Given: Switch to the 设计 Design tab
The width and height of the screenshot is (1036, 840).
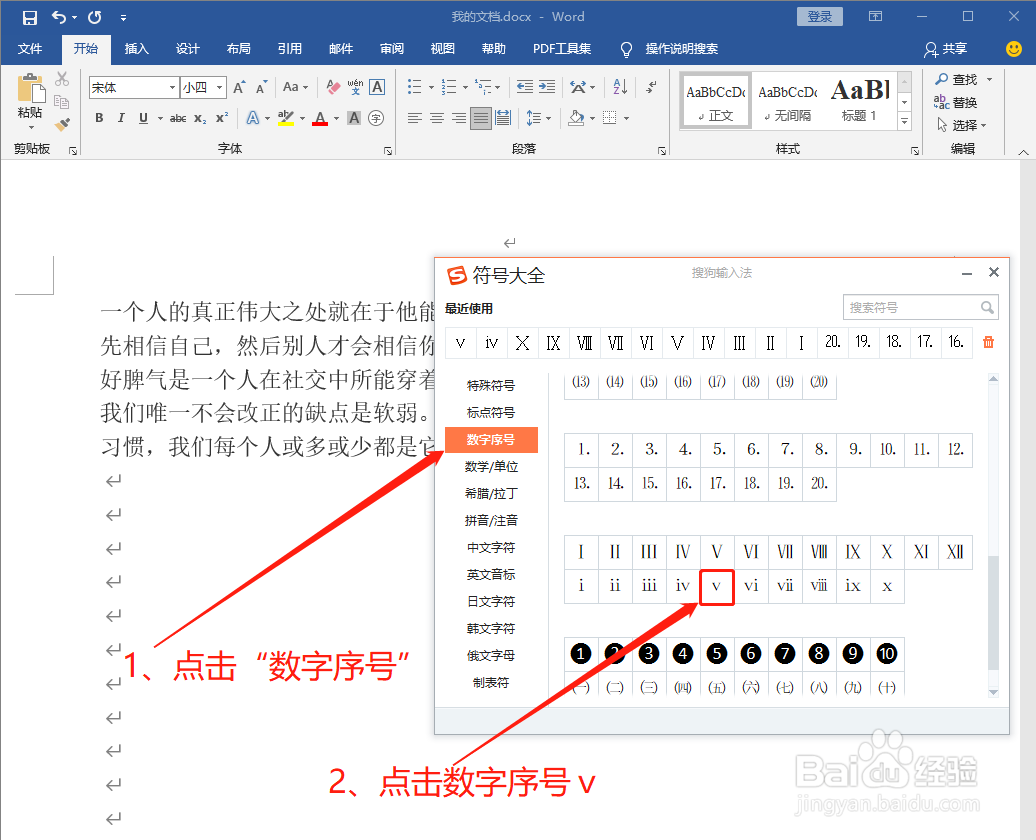Looking at the screenshot, I should click(x=188, y=48).
